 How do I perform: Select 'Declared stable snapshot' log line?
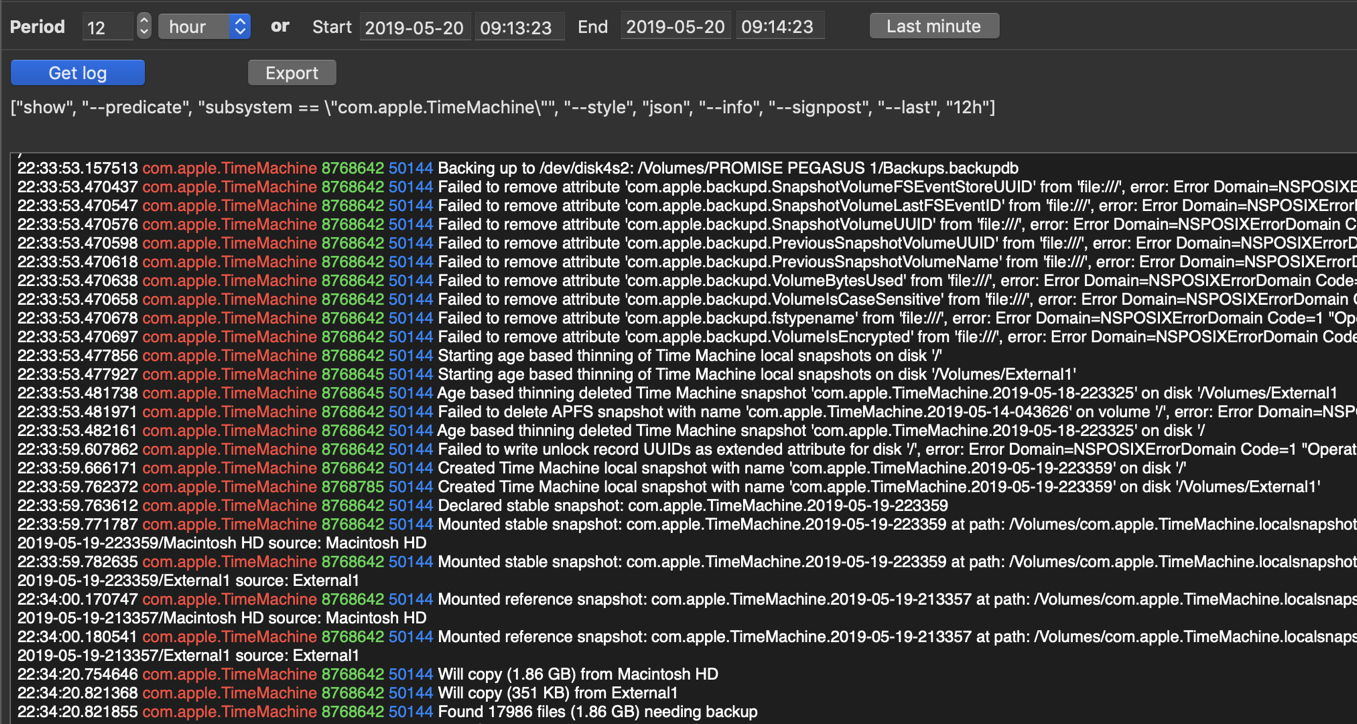click(x=692, y=505)
